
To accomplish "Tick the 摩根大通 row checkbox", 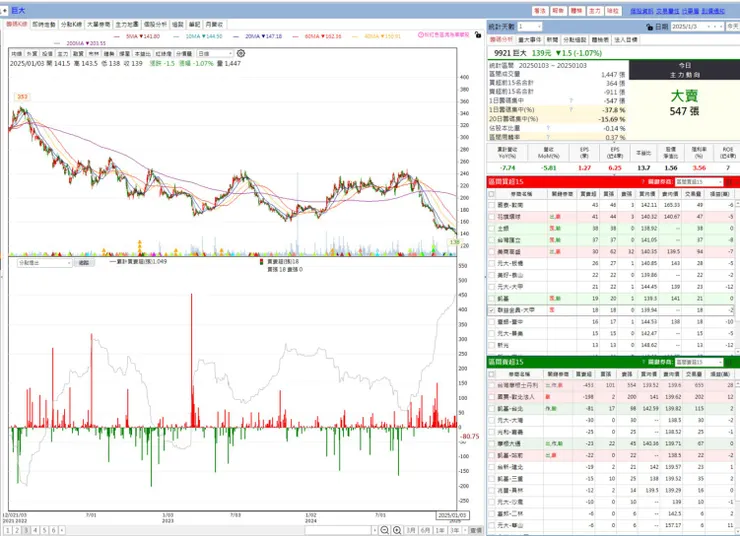I will [491, 444].
